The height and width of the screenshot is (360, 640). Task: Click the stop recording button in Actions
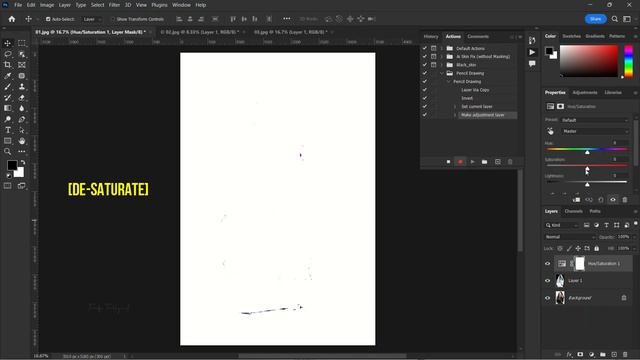[x=448, y=162]
